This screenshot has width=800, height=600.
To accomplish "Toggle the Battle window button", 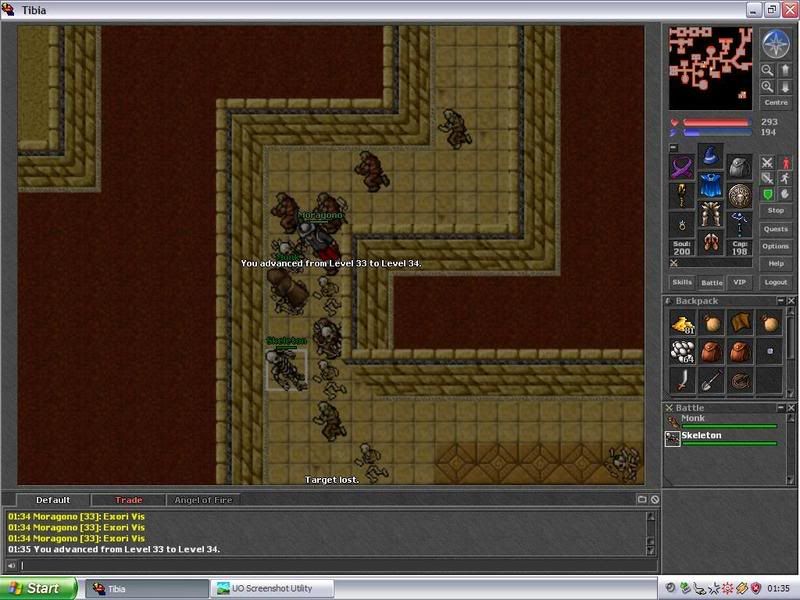I will click(x=711, y=282).
